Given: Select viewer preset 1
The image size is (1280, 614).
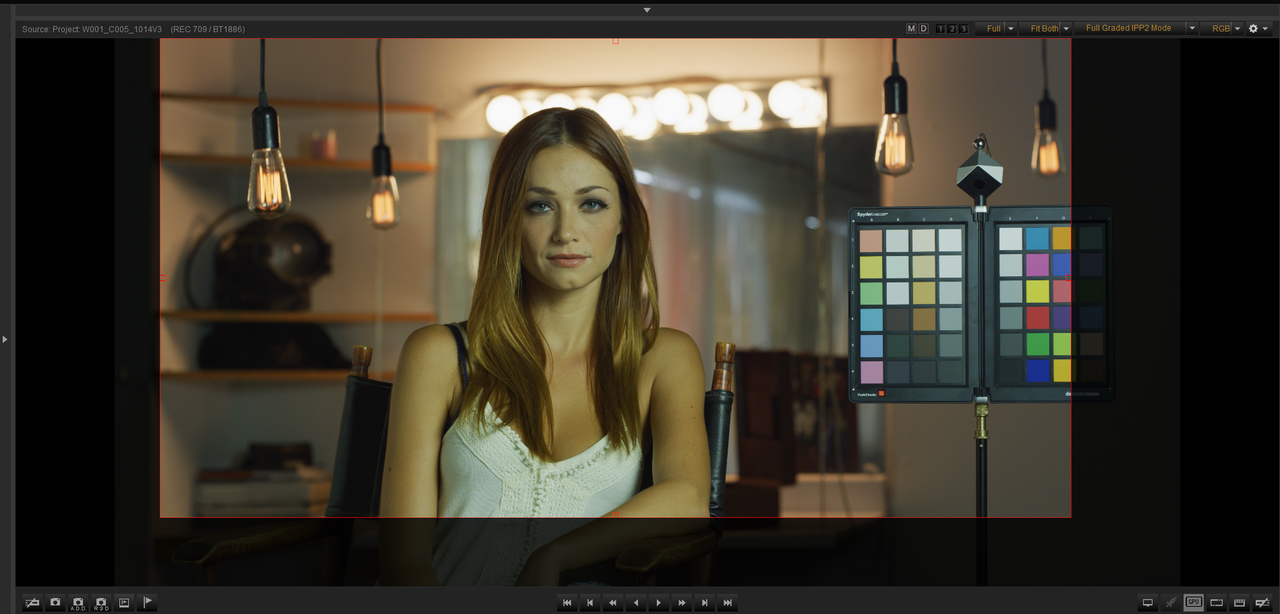Looking at the screenshot, I should click(x=940, y=29).
